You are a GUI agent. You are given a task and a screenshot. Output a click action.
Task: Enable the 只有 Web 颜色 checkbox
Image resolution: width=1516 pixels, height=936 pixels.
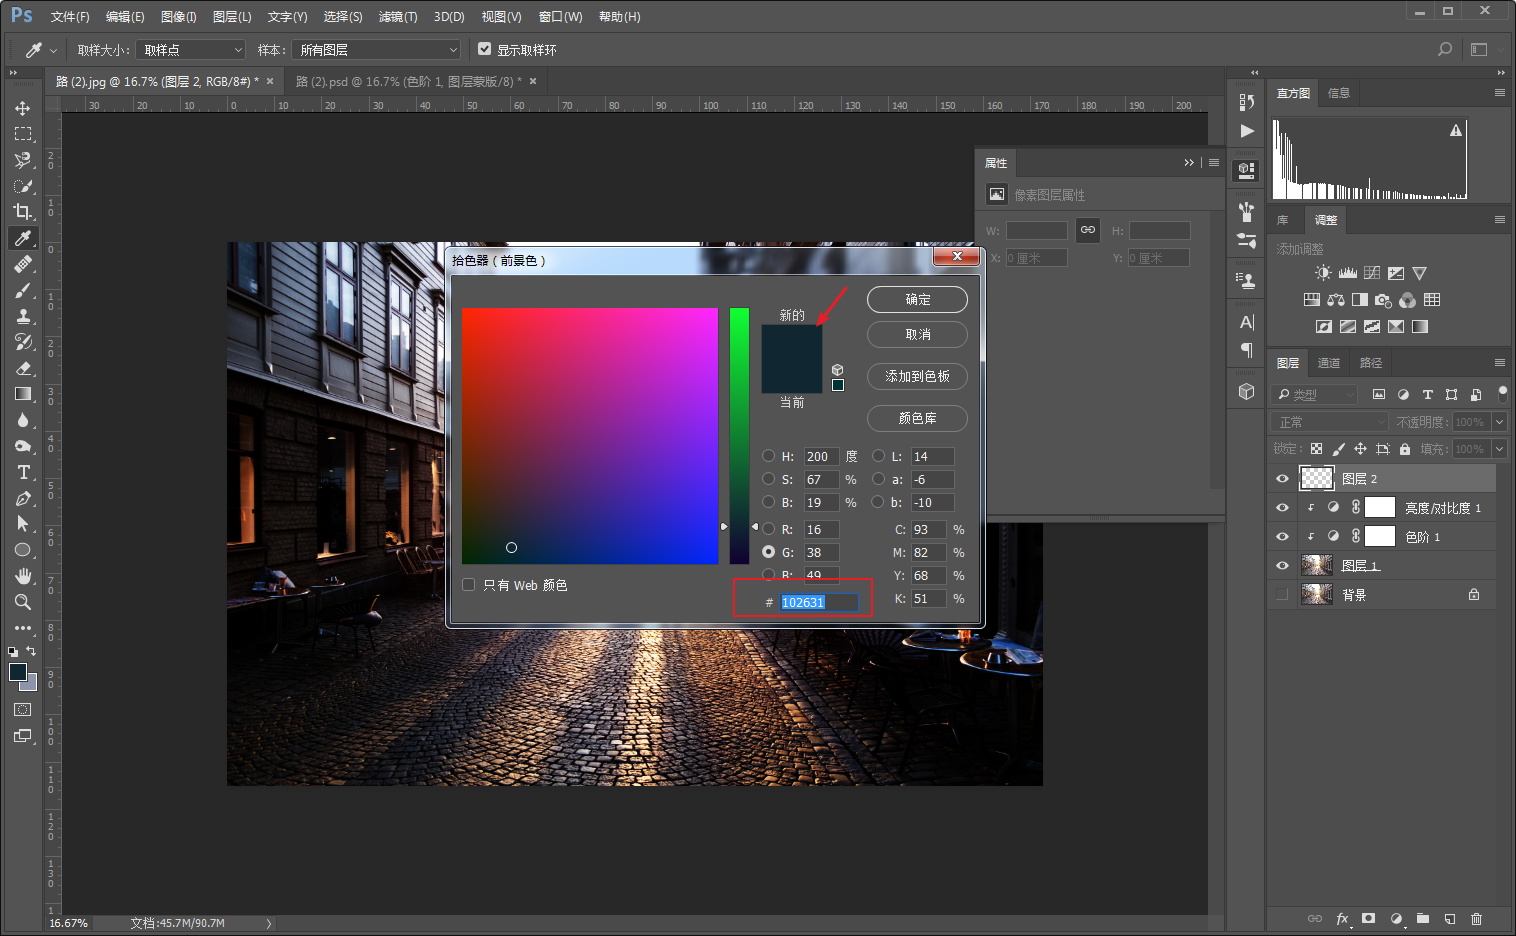click(x=469, y=585)
